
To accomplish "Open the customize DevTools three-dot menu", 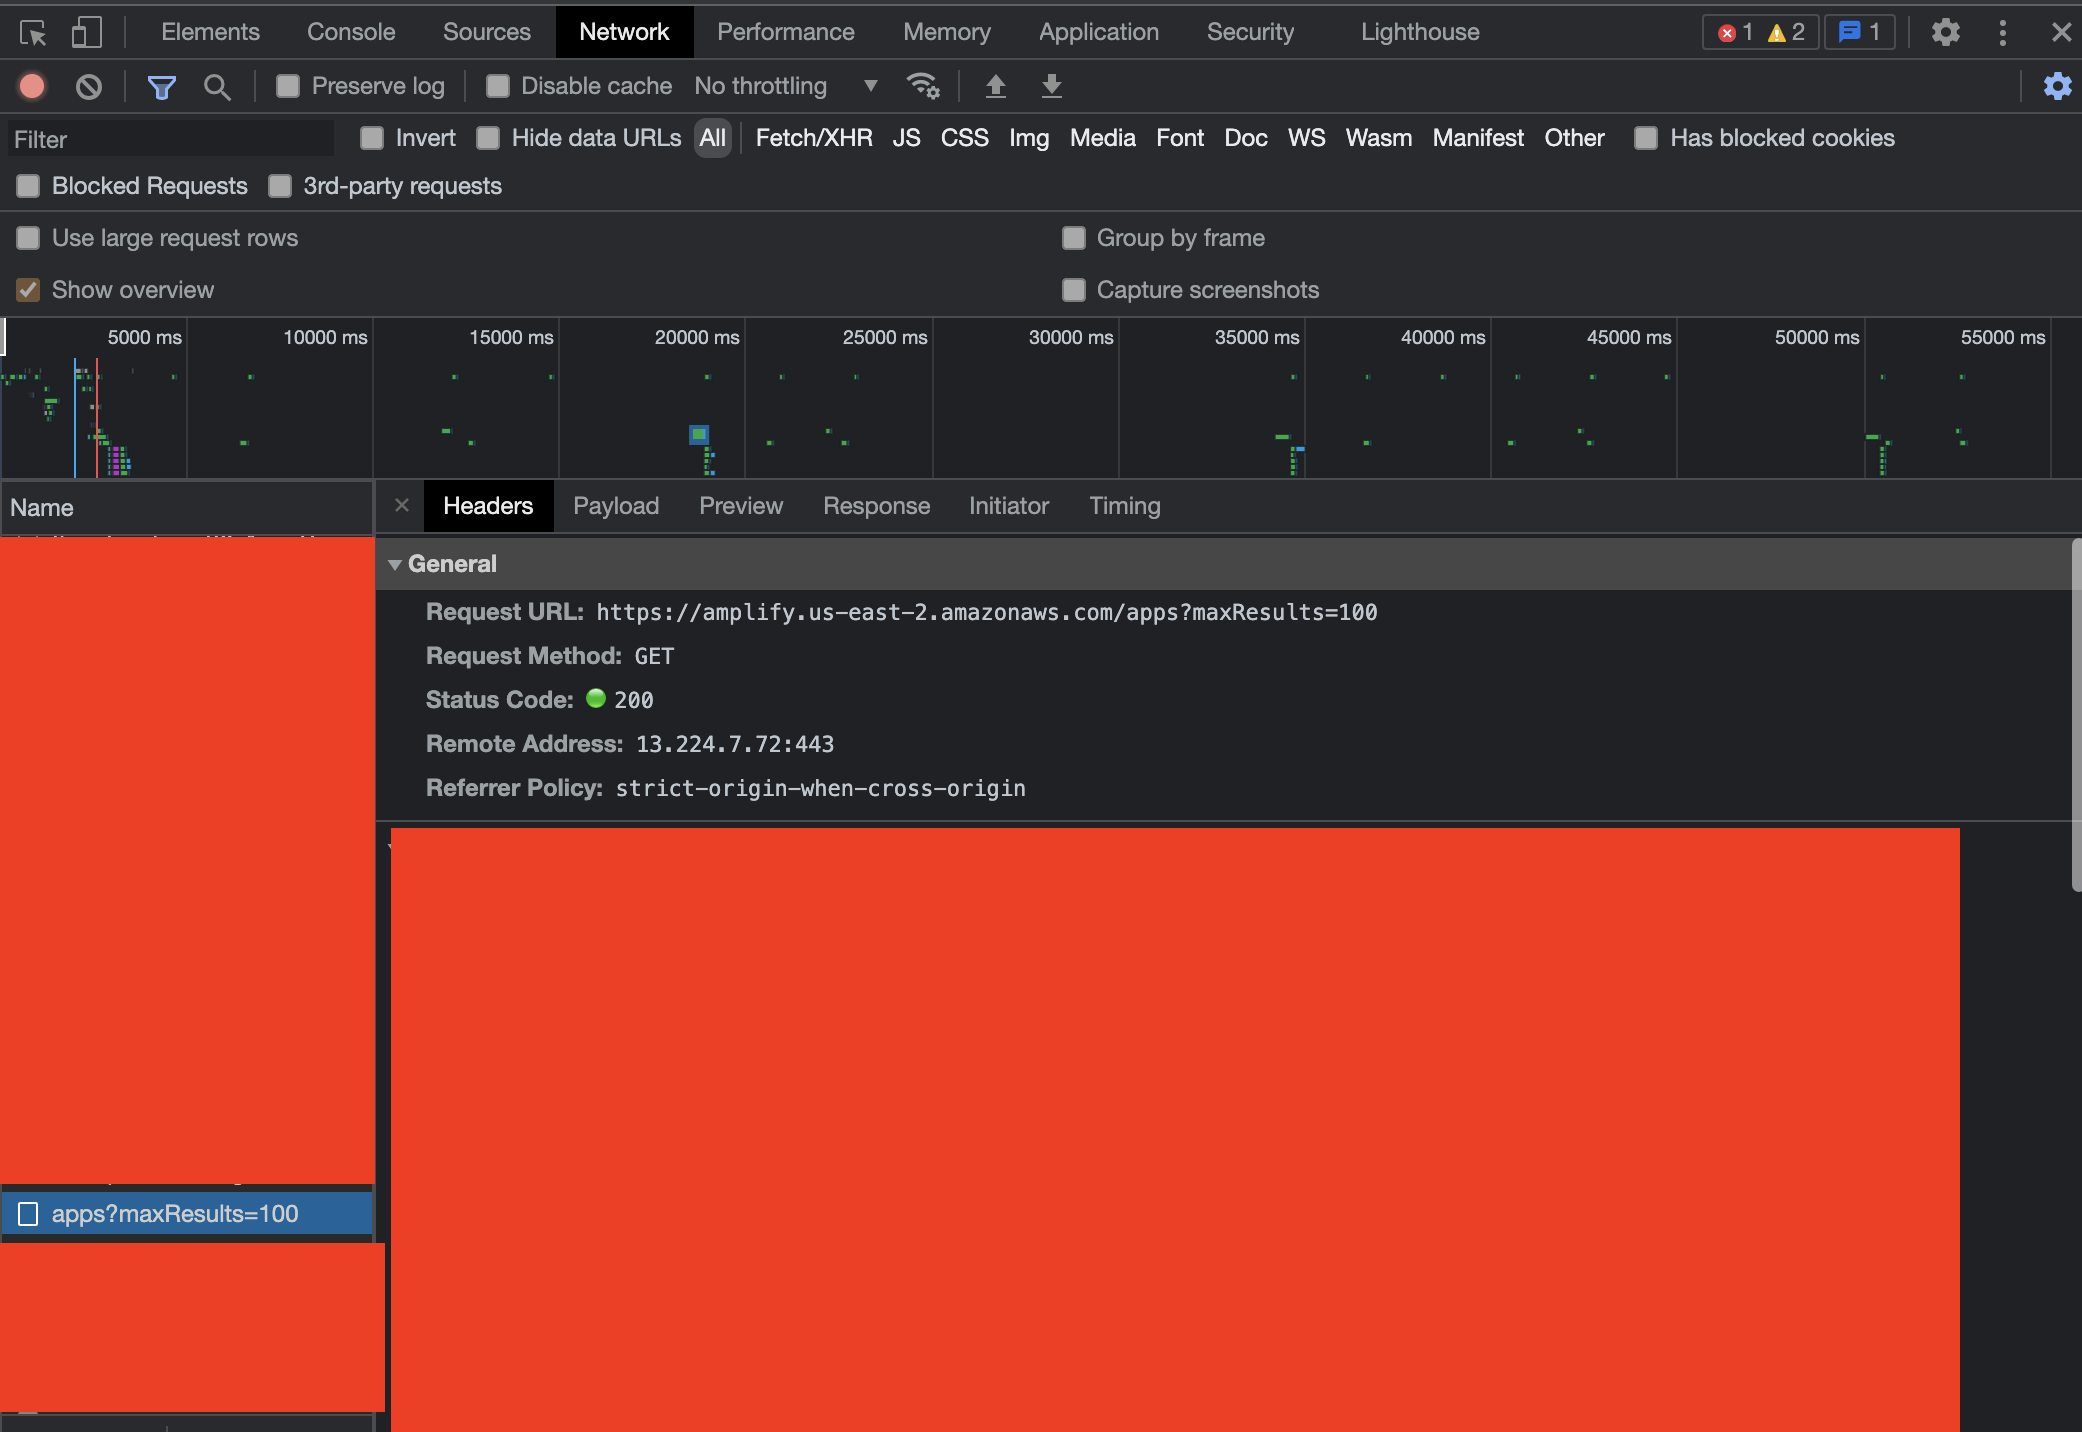I will click(2002, 31).
